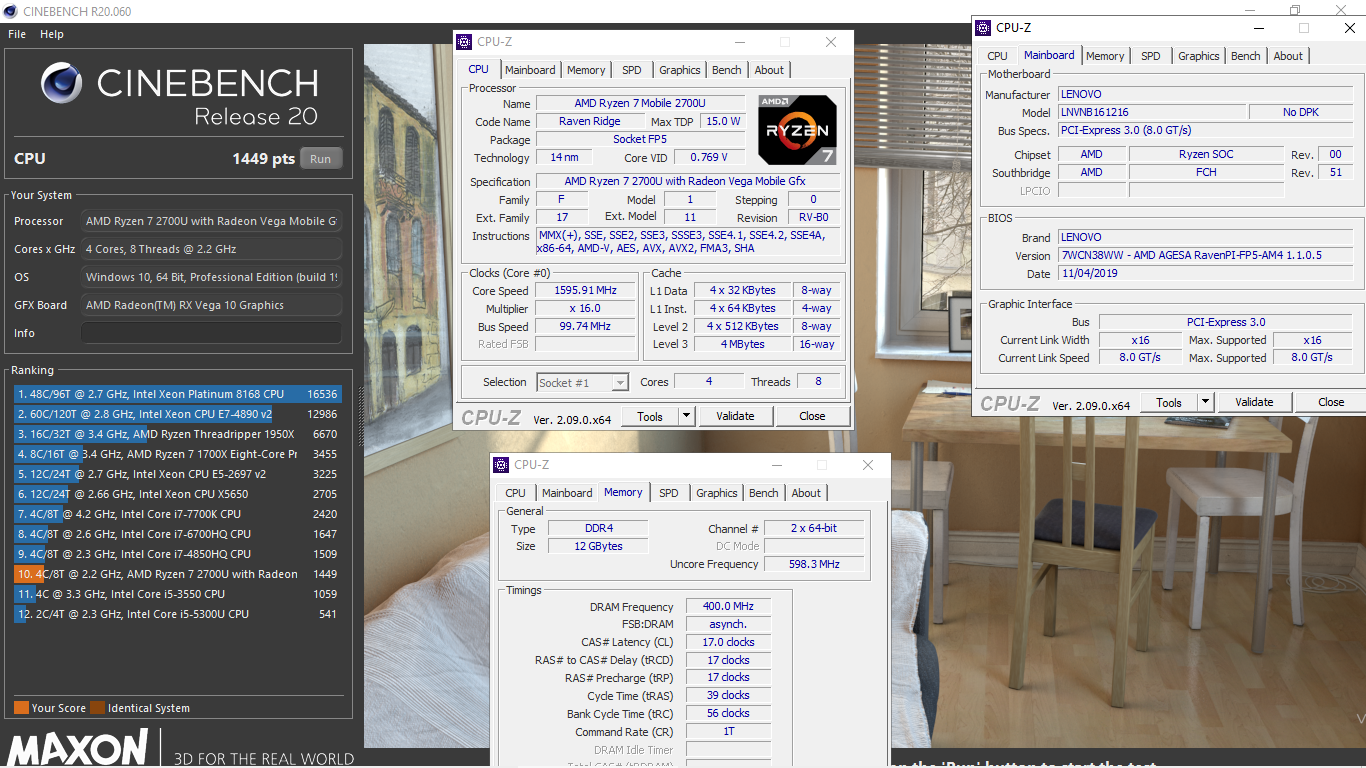The height and width of the screenshot is (768, 1366).
Task: Open the Help menu in Cinebench
Action: coord(52,34)
